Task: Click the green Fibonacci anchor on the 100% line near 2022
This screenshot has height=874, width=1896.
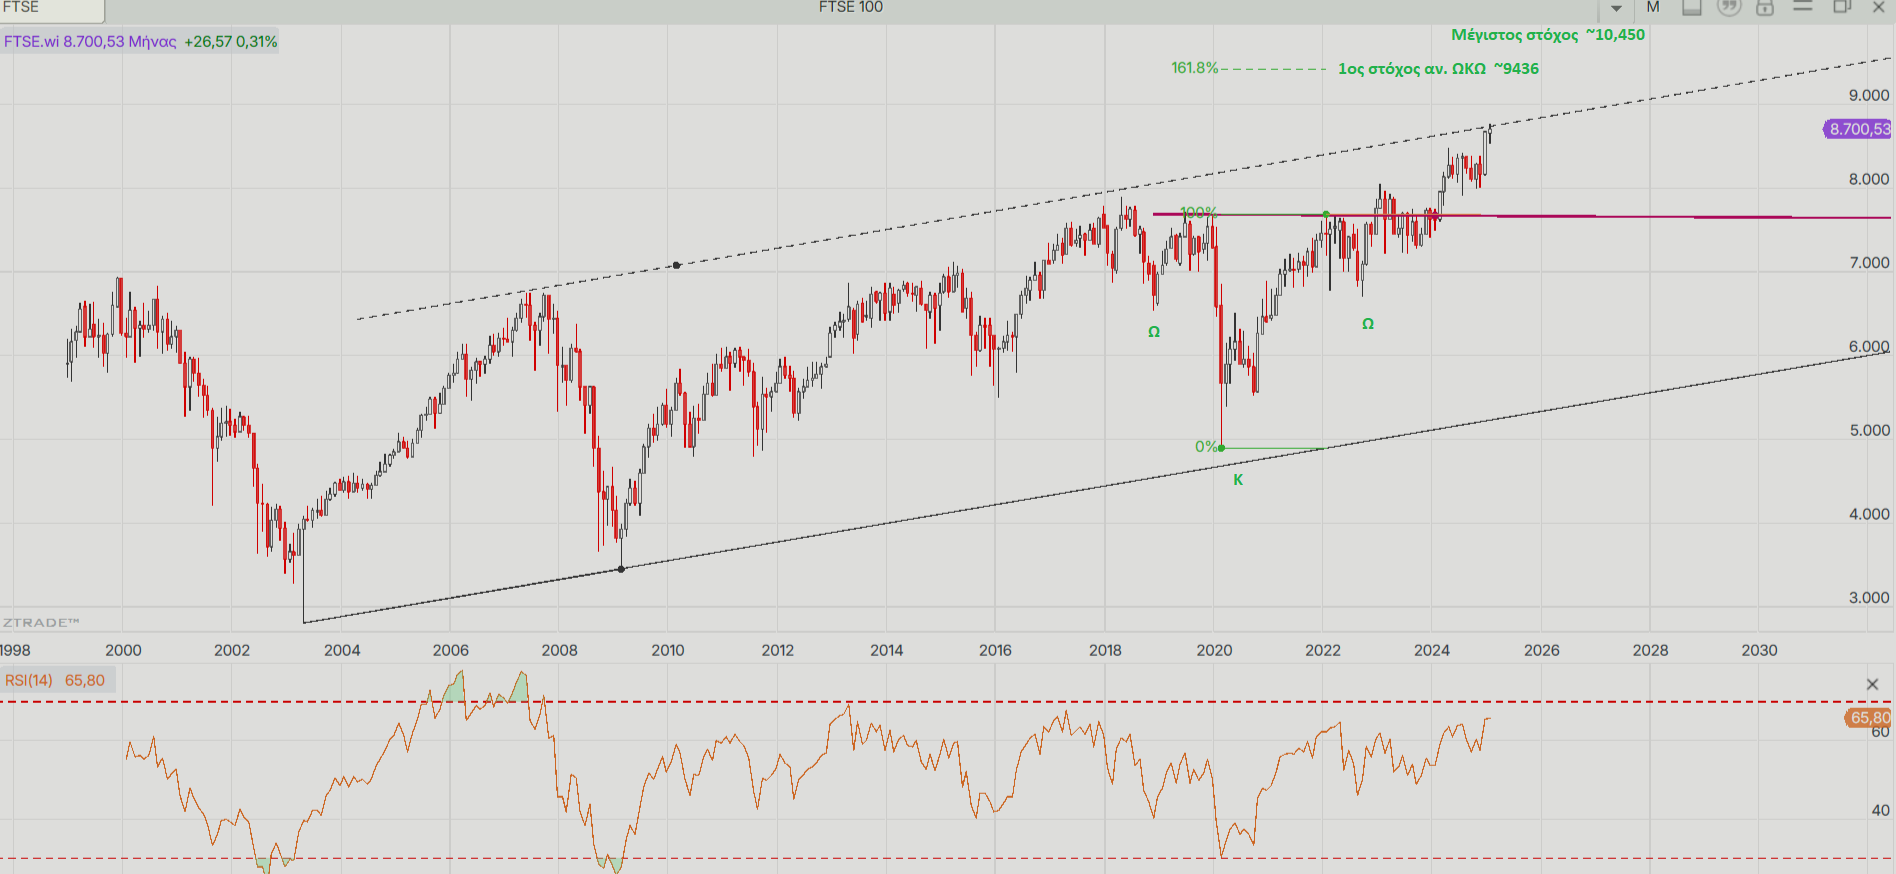Action: pos(1326,214)
